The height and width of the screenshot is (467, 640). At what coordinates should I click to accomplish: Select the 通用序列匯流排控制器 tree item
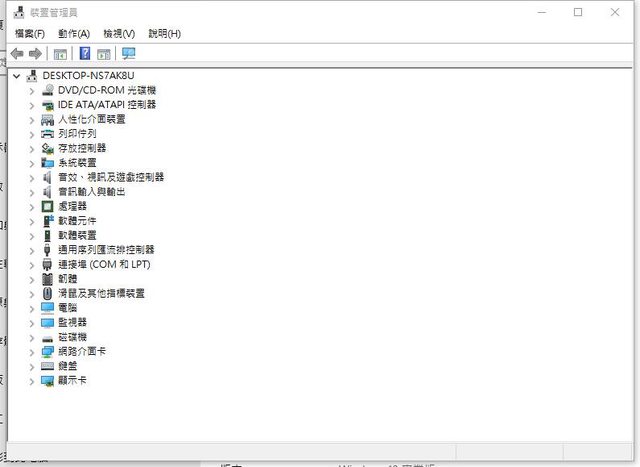point(105,250)
